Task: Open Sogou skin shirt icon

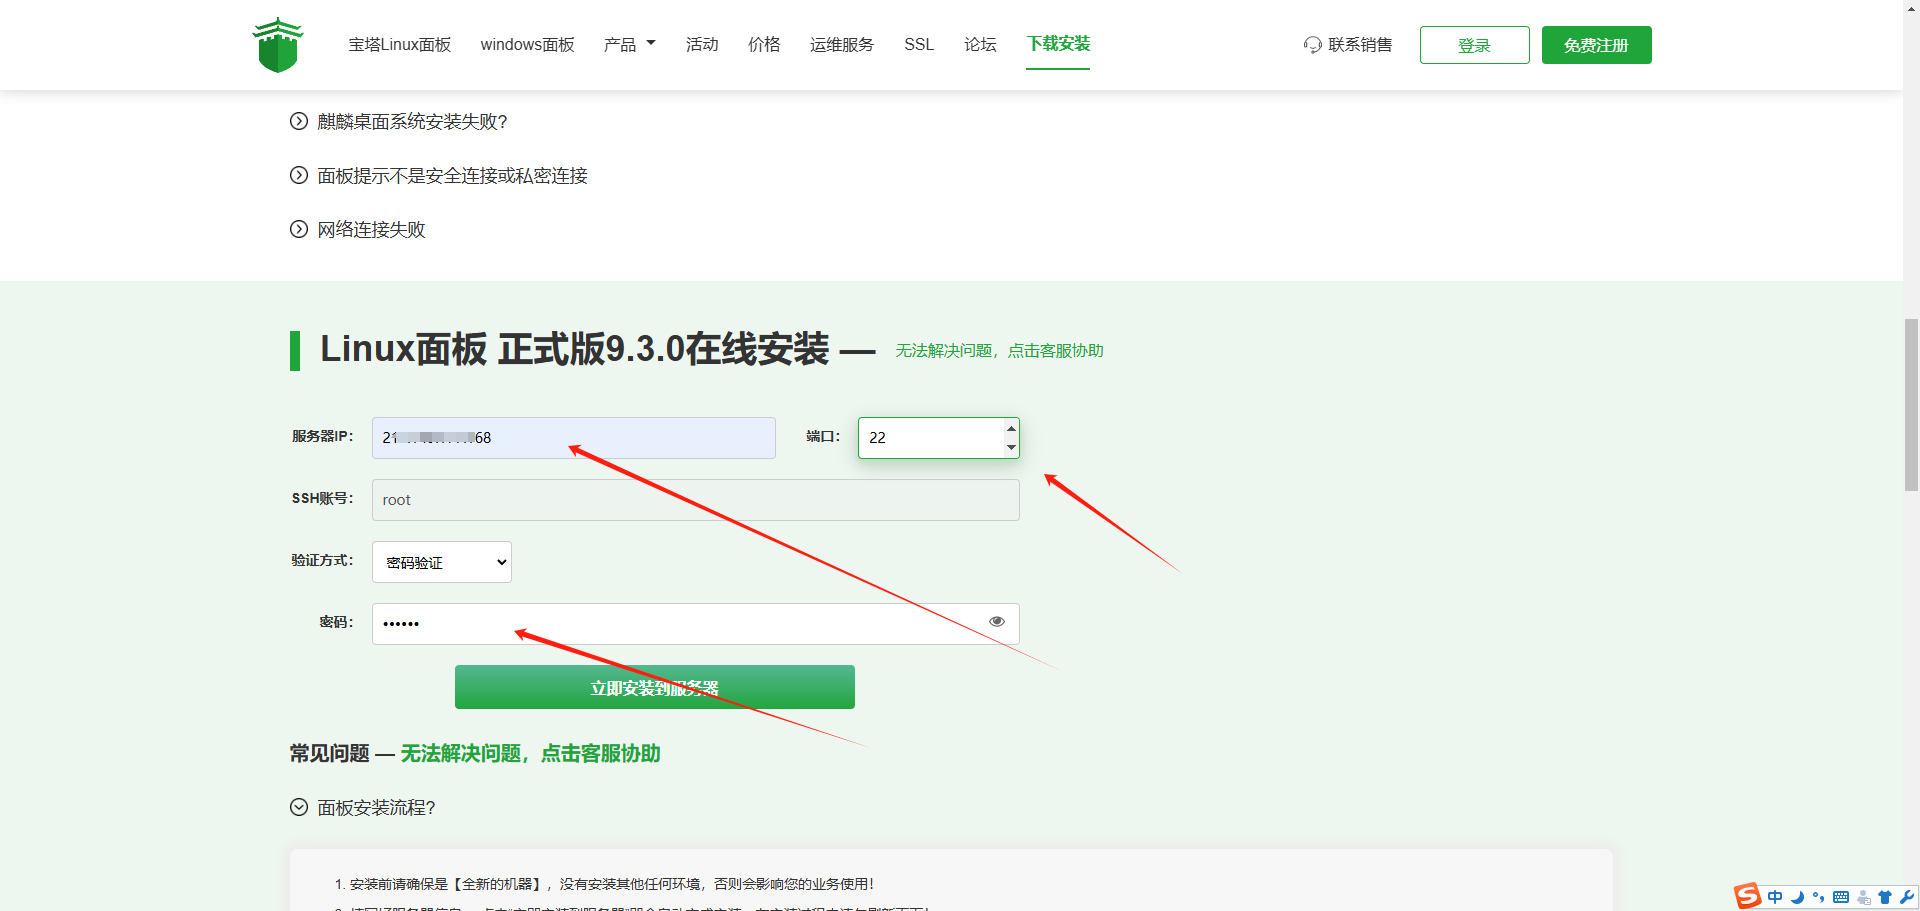Action: 1885,897
